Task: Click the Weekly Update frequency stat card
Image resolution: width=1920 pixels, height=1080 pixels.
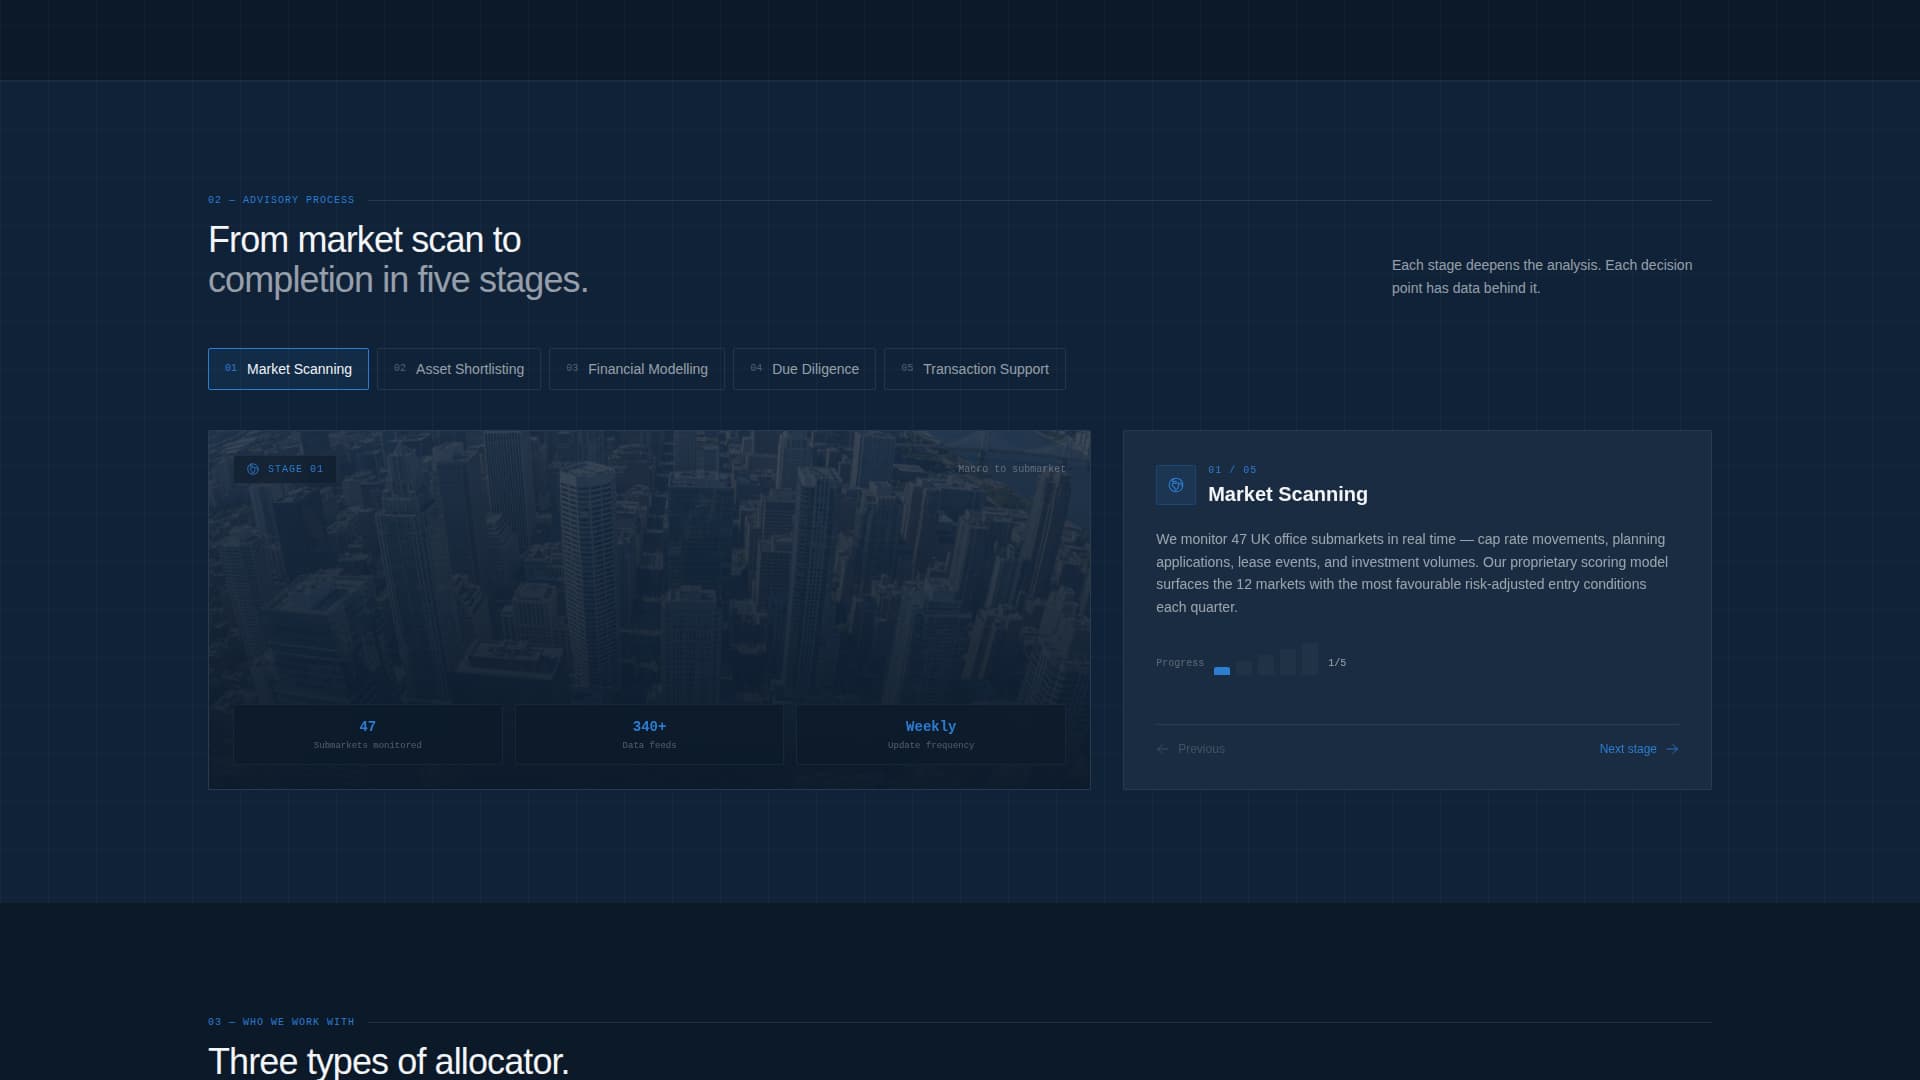Action: pyautogui.click(x=930, y=734)
